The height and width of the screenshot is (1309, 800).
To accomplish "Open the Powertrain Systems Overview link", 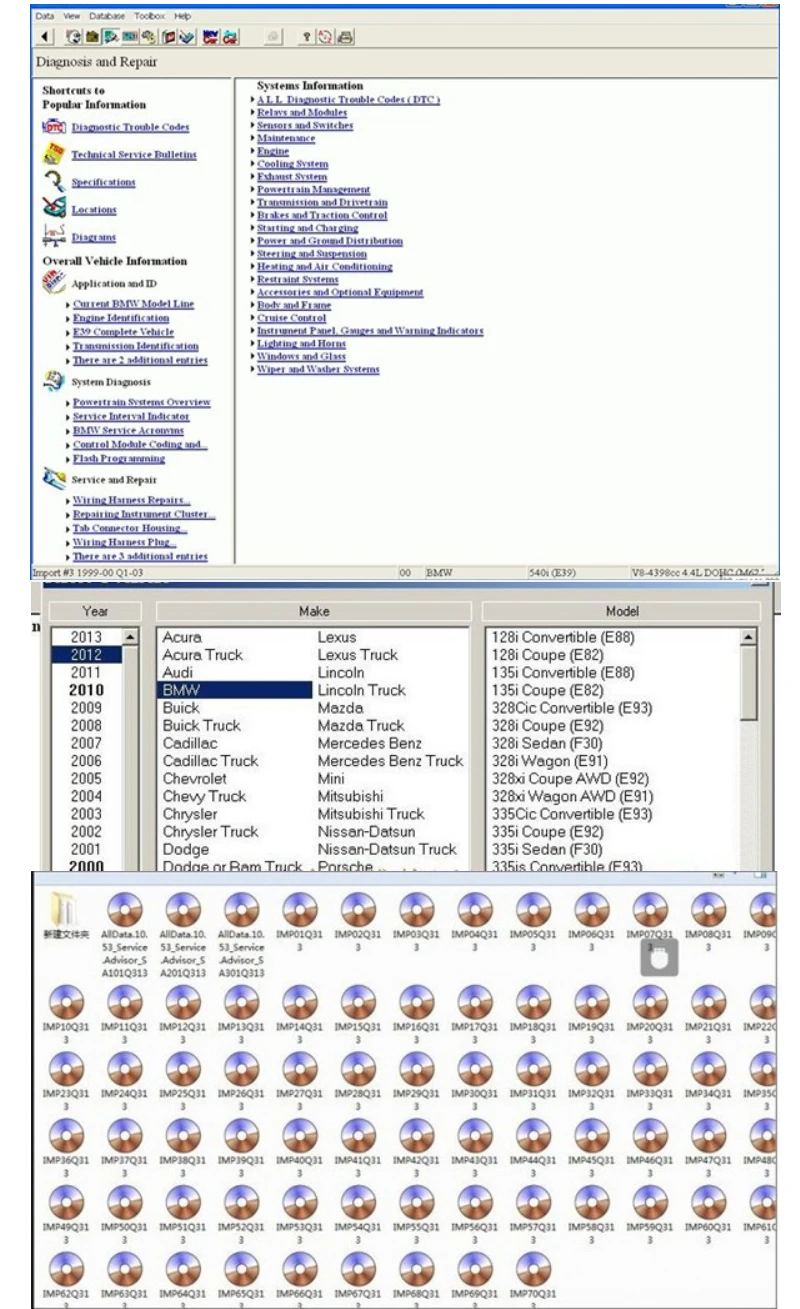I will pyautogui.click(x=142, y=402).
